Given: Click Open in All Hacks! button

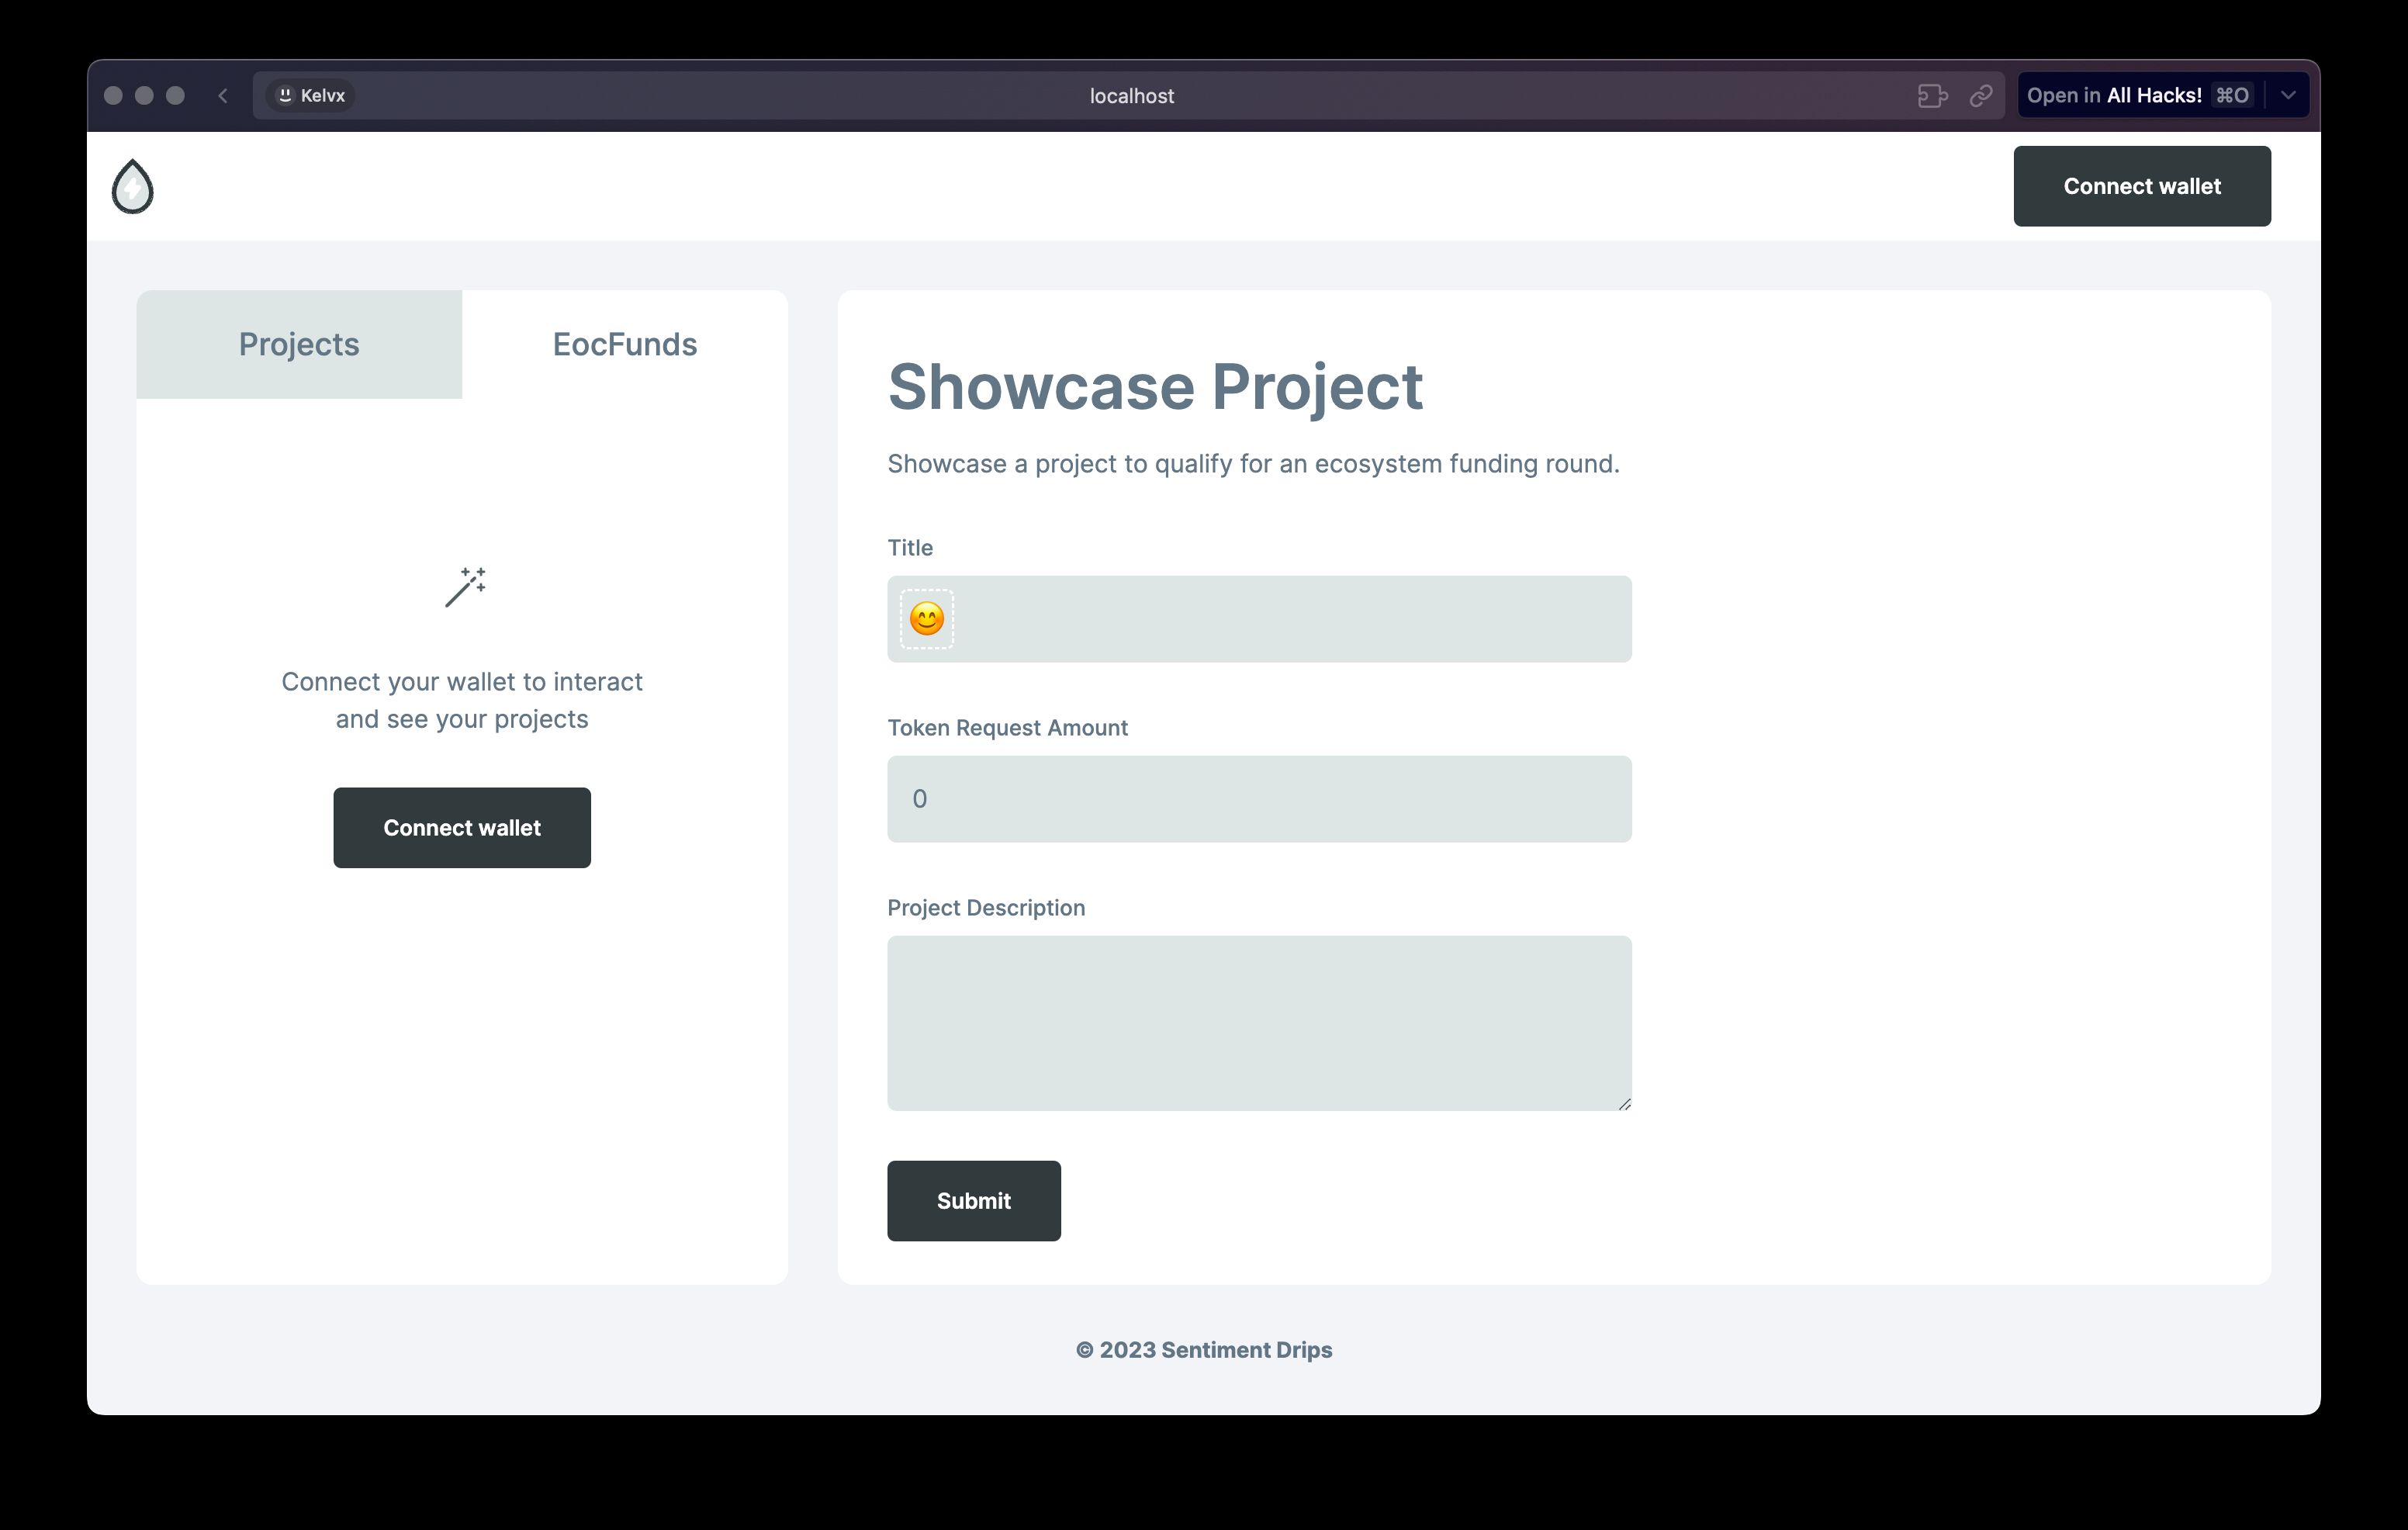Looking at the screenshot, I should tap(2139, 96).
